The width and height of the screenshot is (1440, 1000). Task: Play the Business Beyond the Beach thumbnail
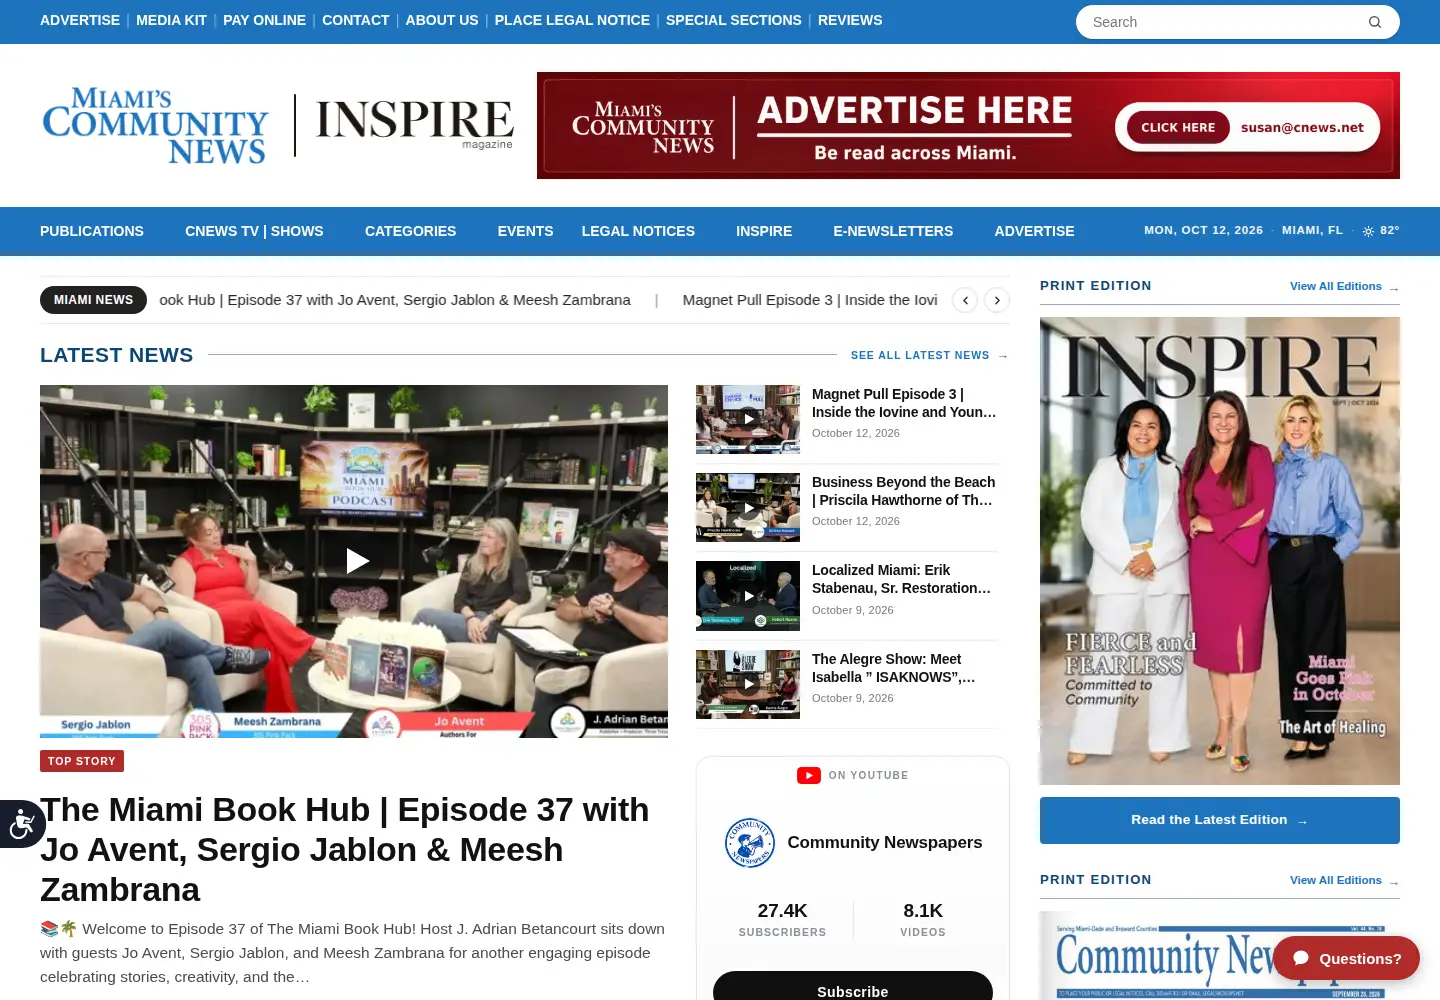(x=748, y=507)
